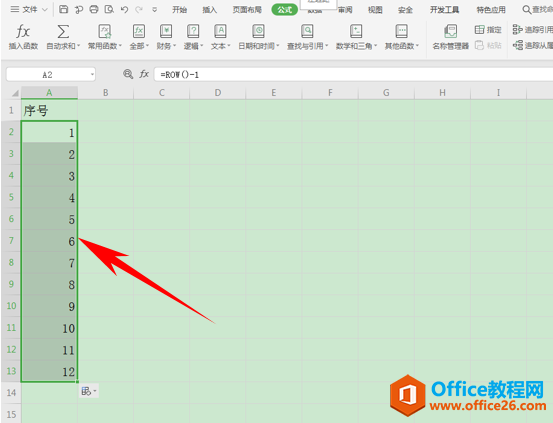Click the Print icon in the quick toolbar
553x423 pixels.
pyautogui.click(x=94, y=10)
